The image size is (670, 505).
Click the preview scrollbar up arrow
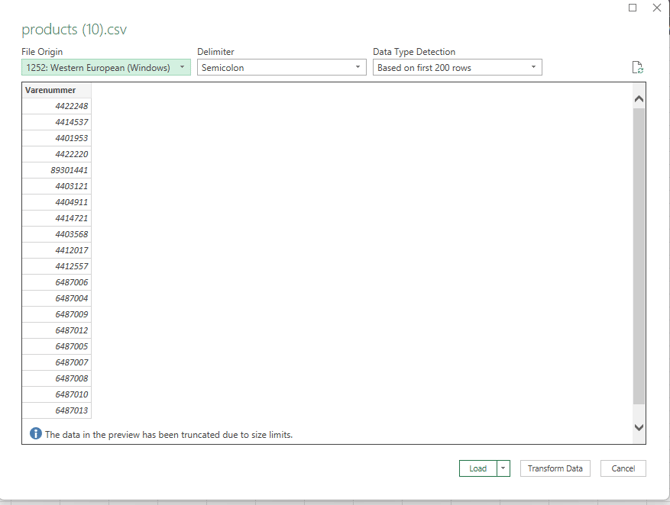pos(639,99)
